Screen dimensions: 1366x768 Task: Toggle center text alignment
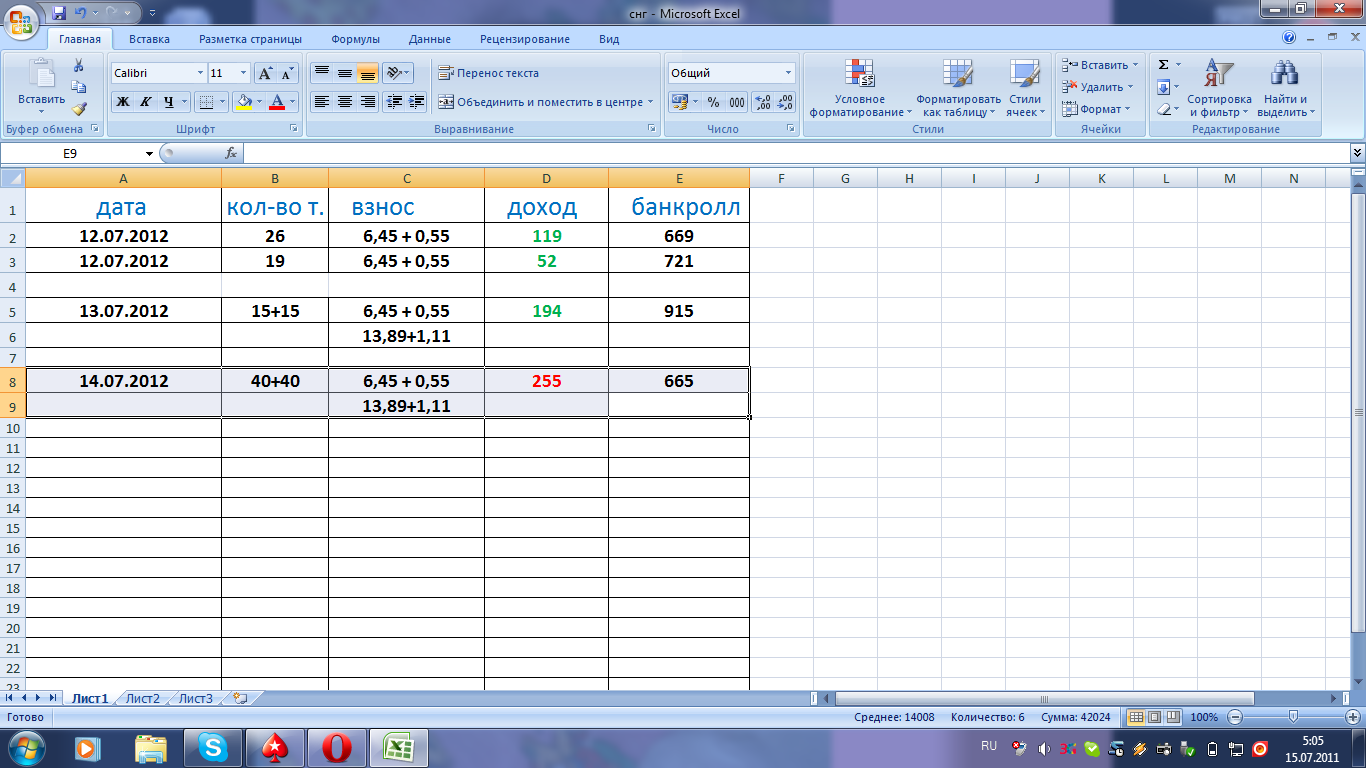(345, 102)
